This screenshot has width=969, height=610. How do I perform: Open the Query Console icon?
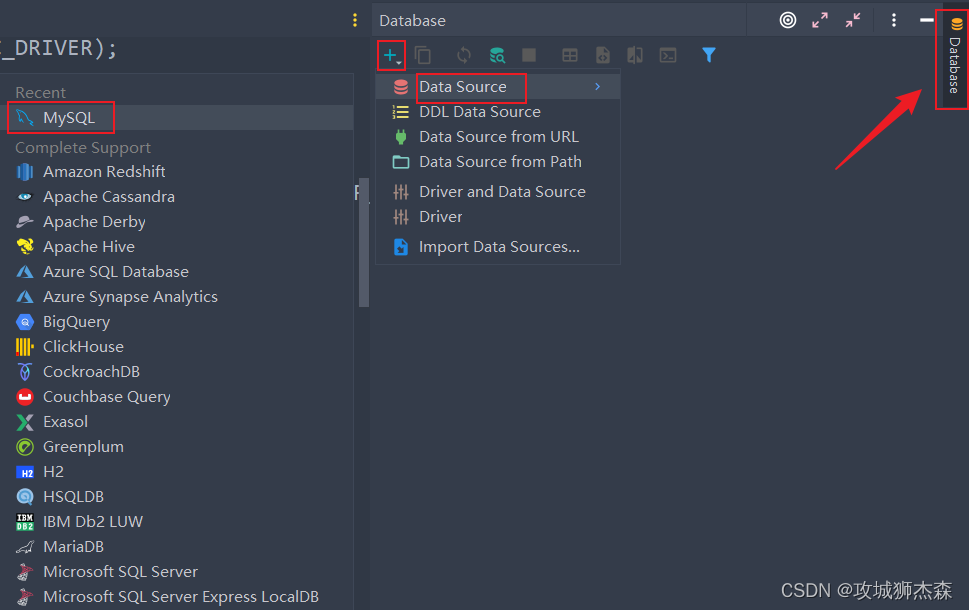pos(668,56)
